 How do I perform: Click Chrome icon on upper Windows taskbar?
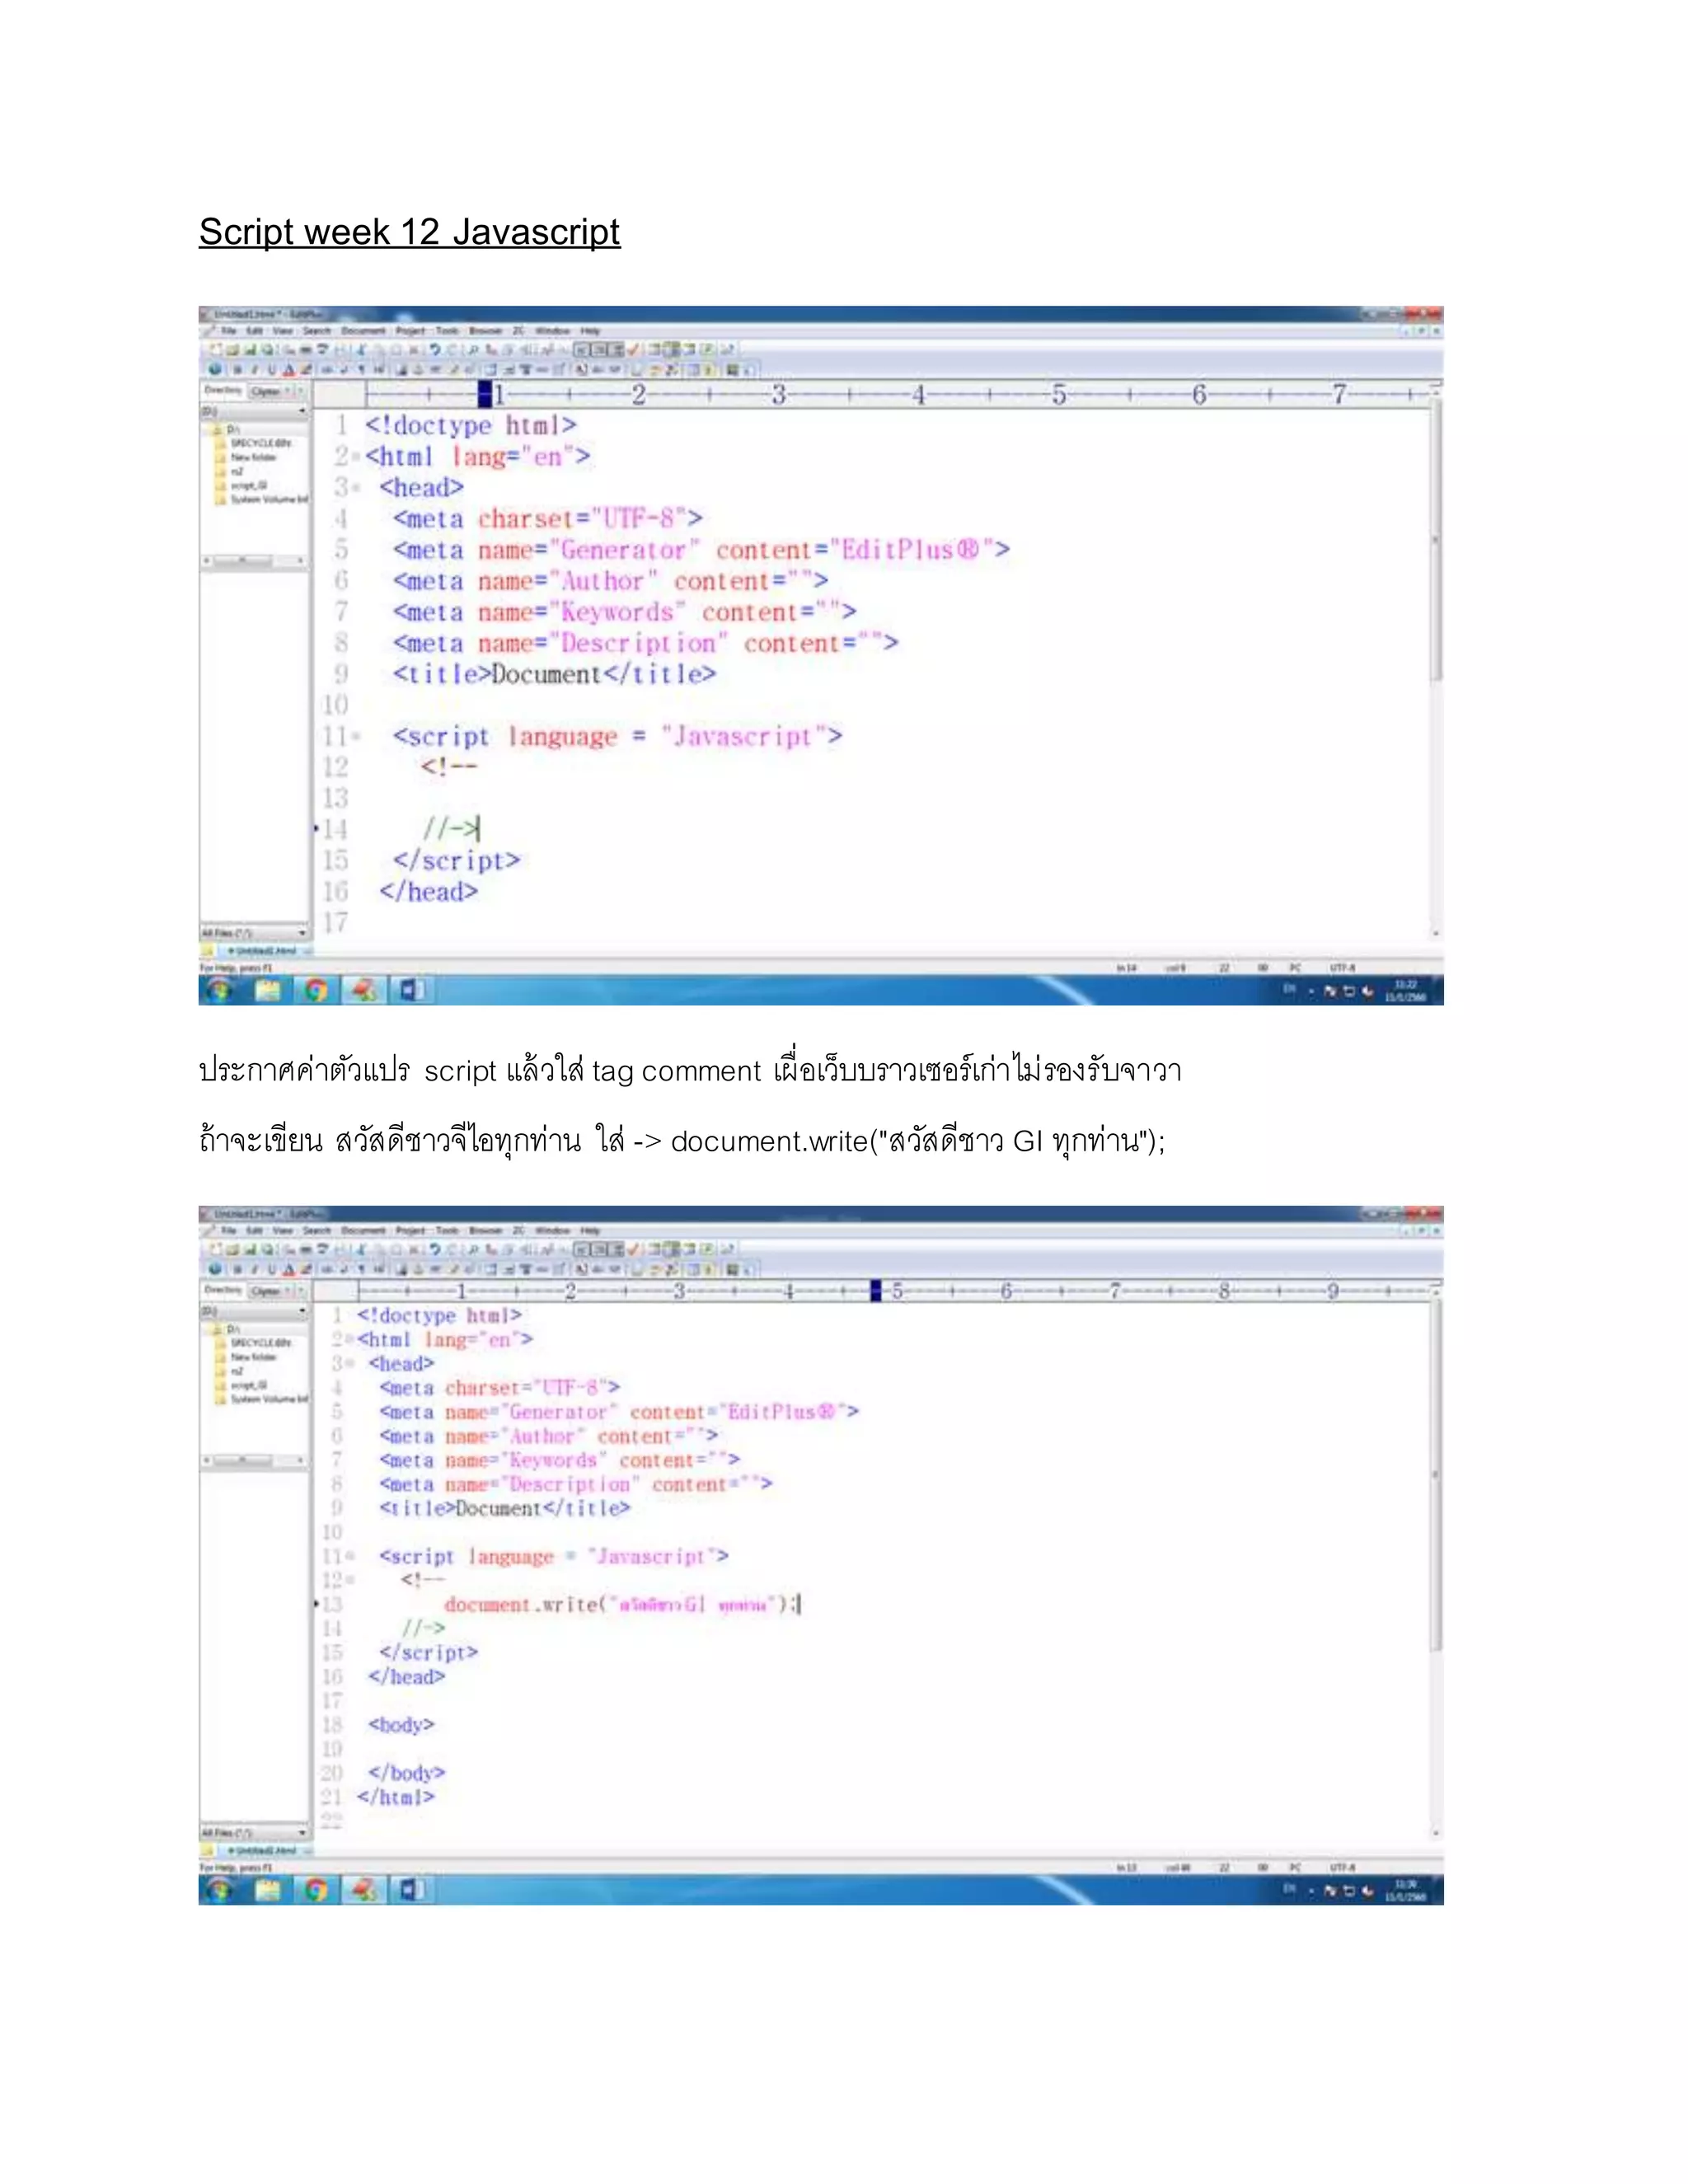pos(316,990)
